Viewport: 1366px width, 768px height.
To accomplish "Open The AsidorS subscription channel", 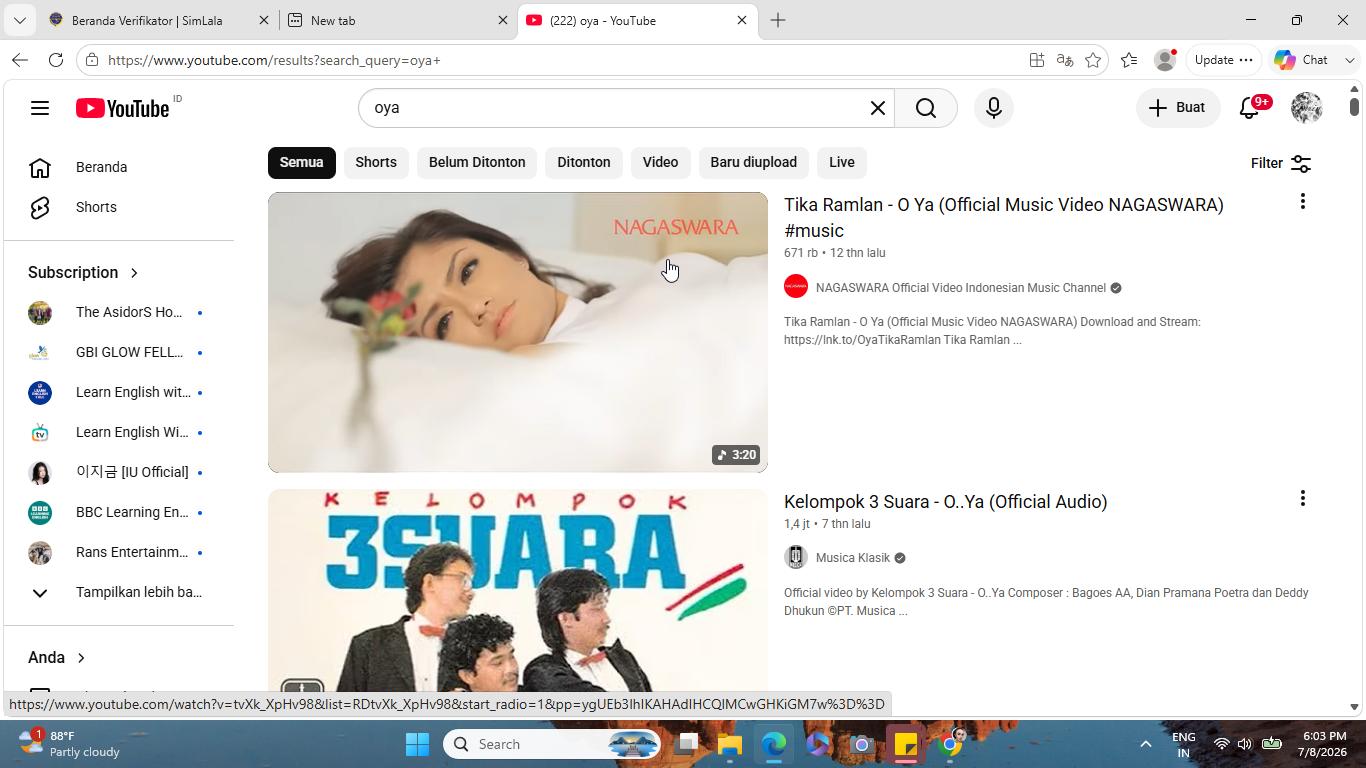I will pos(119,312).
